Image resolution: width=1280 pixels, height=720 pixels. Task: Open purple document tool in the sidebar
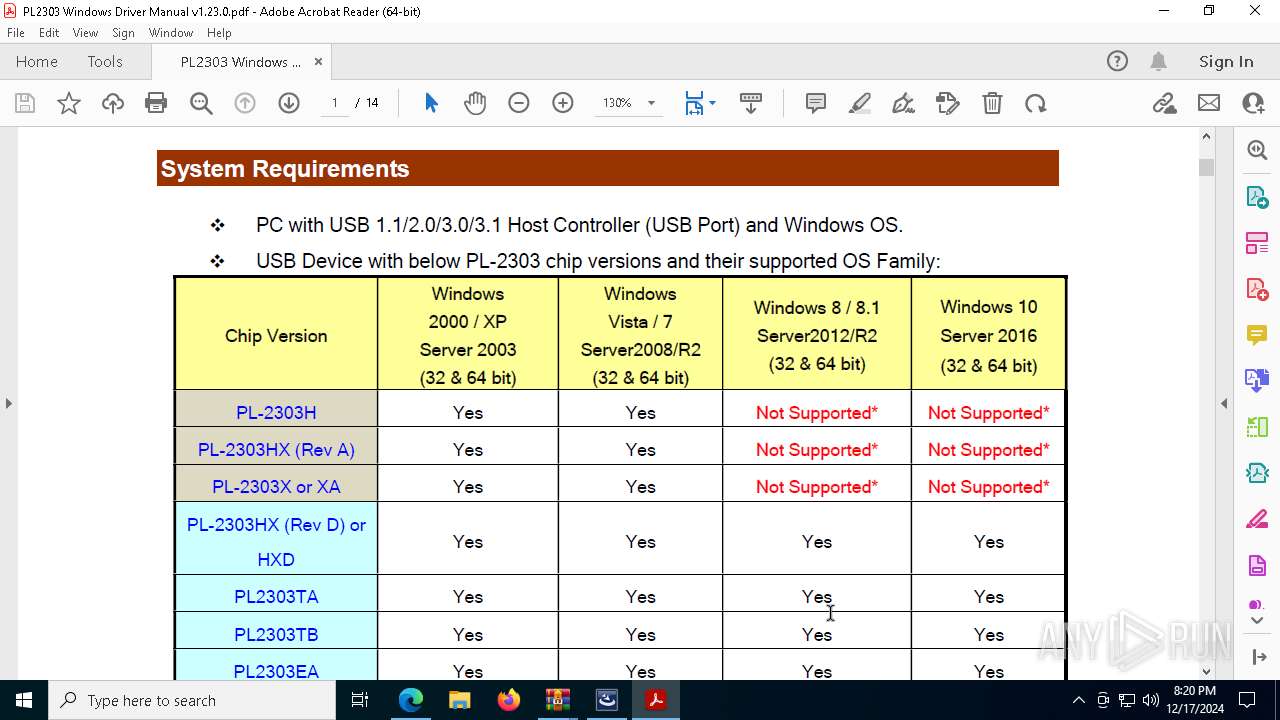(x=1257, y=566)
